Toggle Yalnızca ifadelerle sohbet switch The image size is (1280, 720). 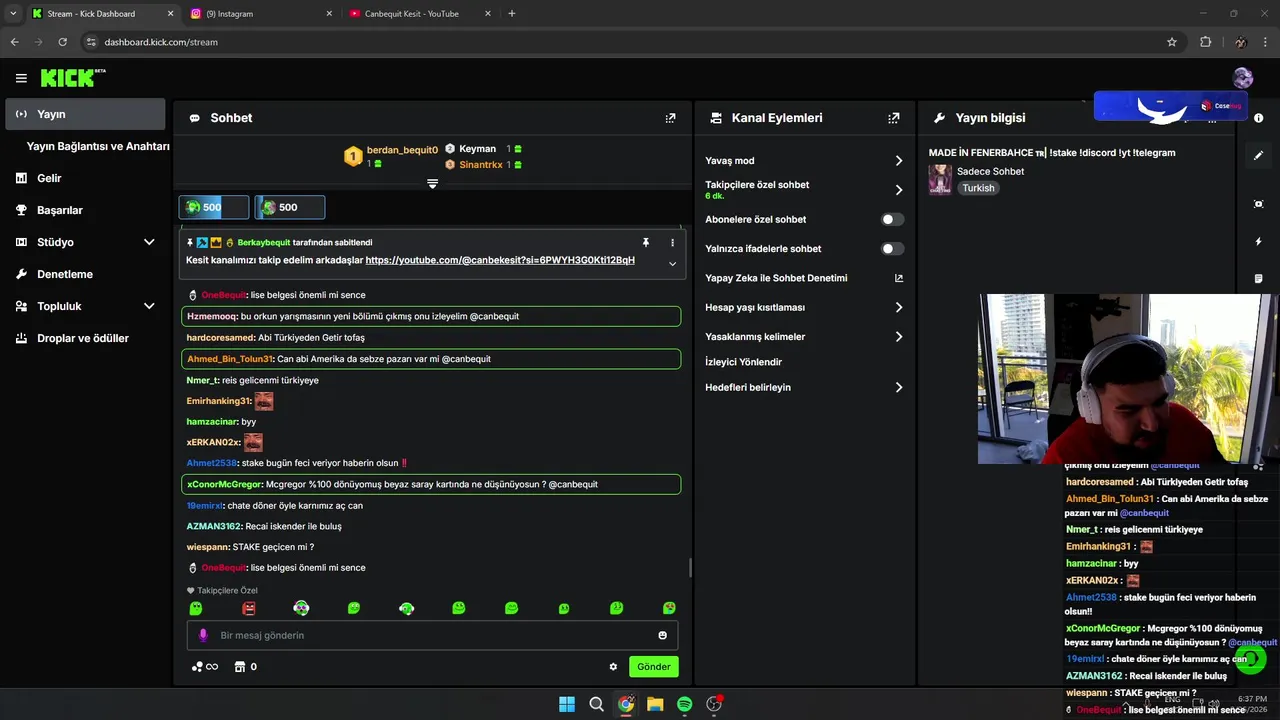pyautogui.click(x=892, y=248)
